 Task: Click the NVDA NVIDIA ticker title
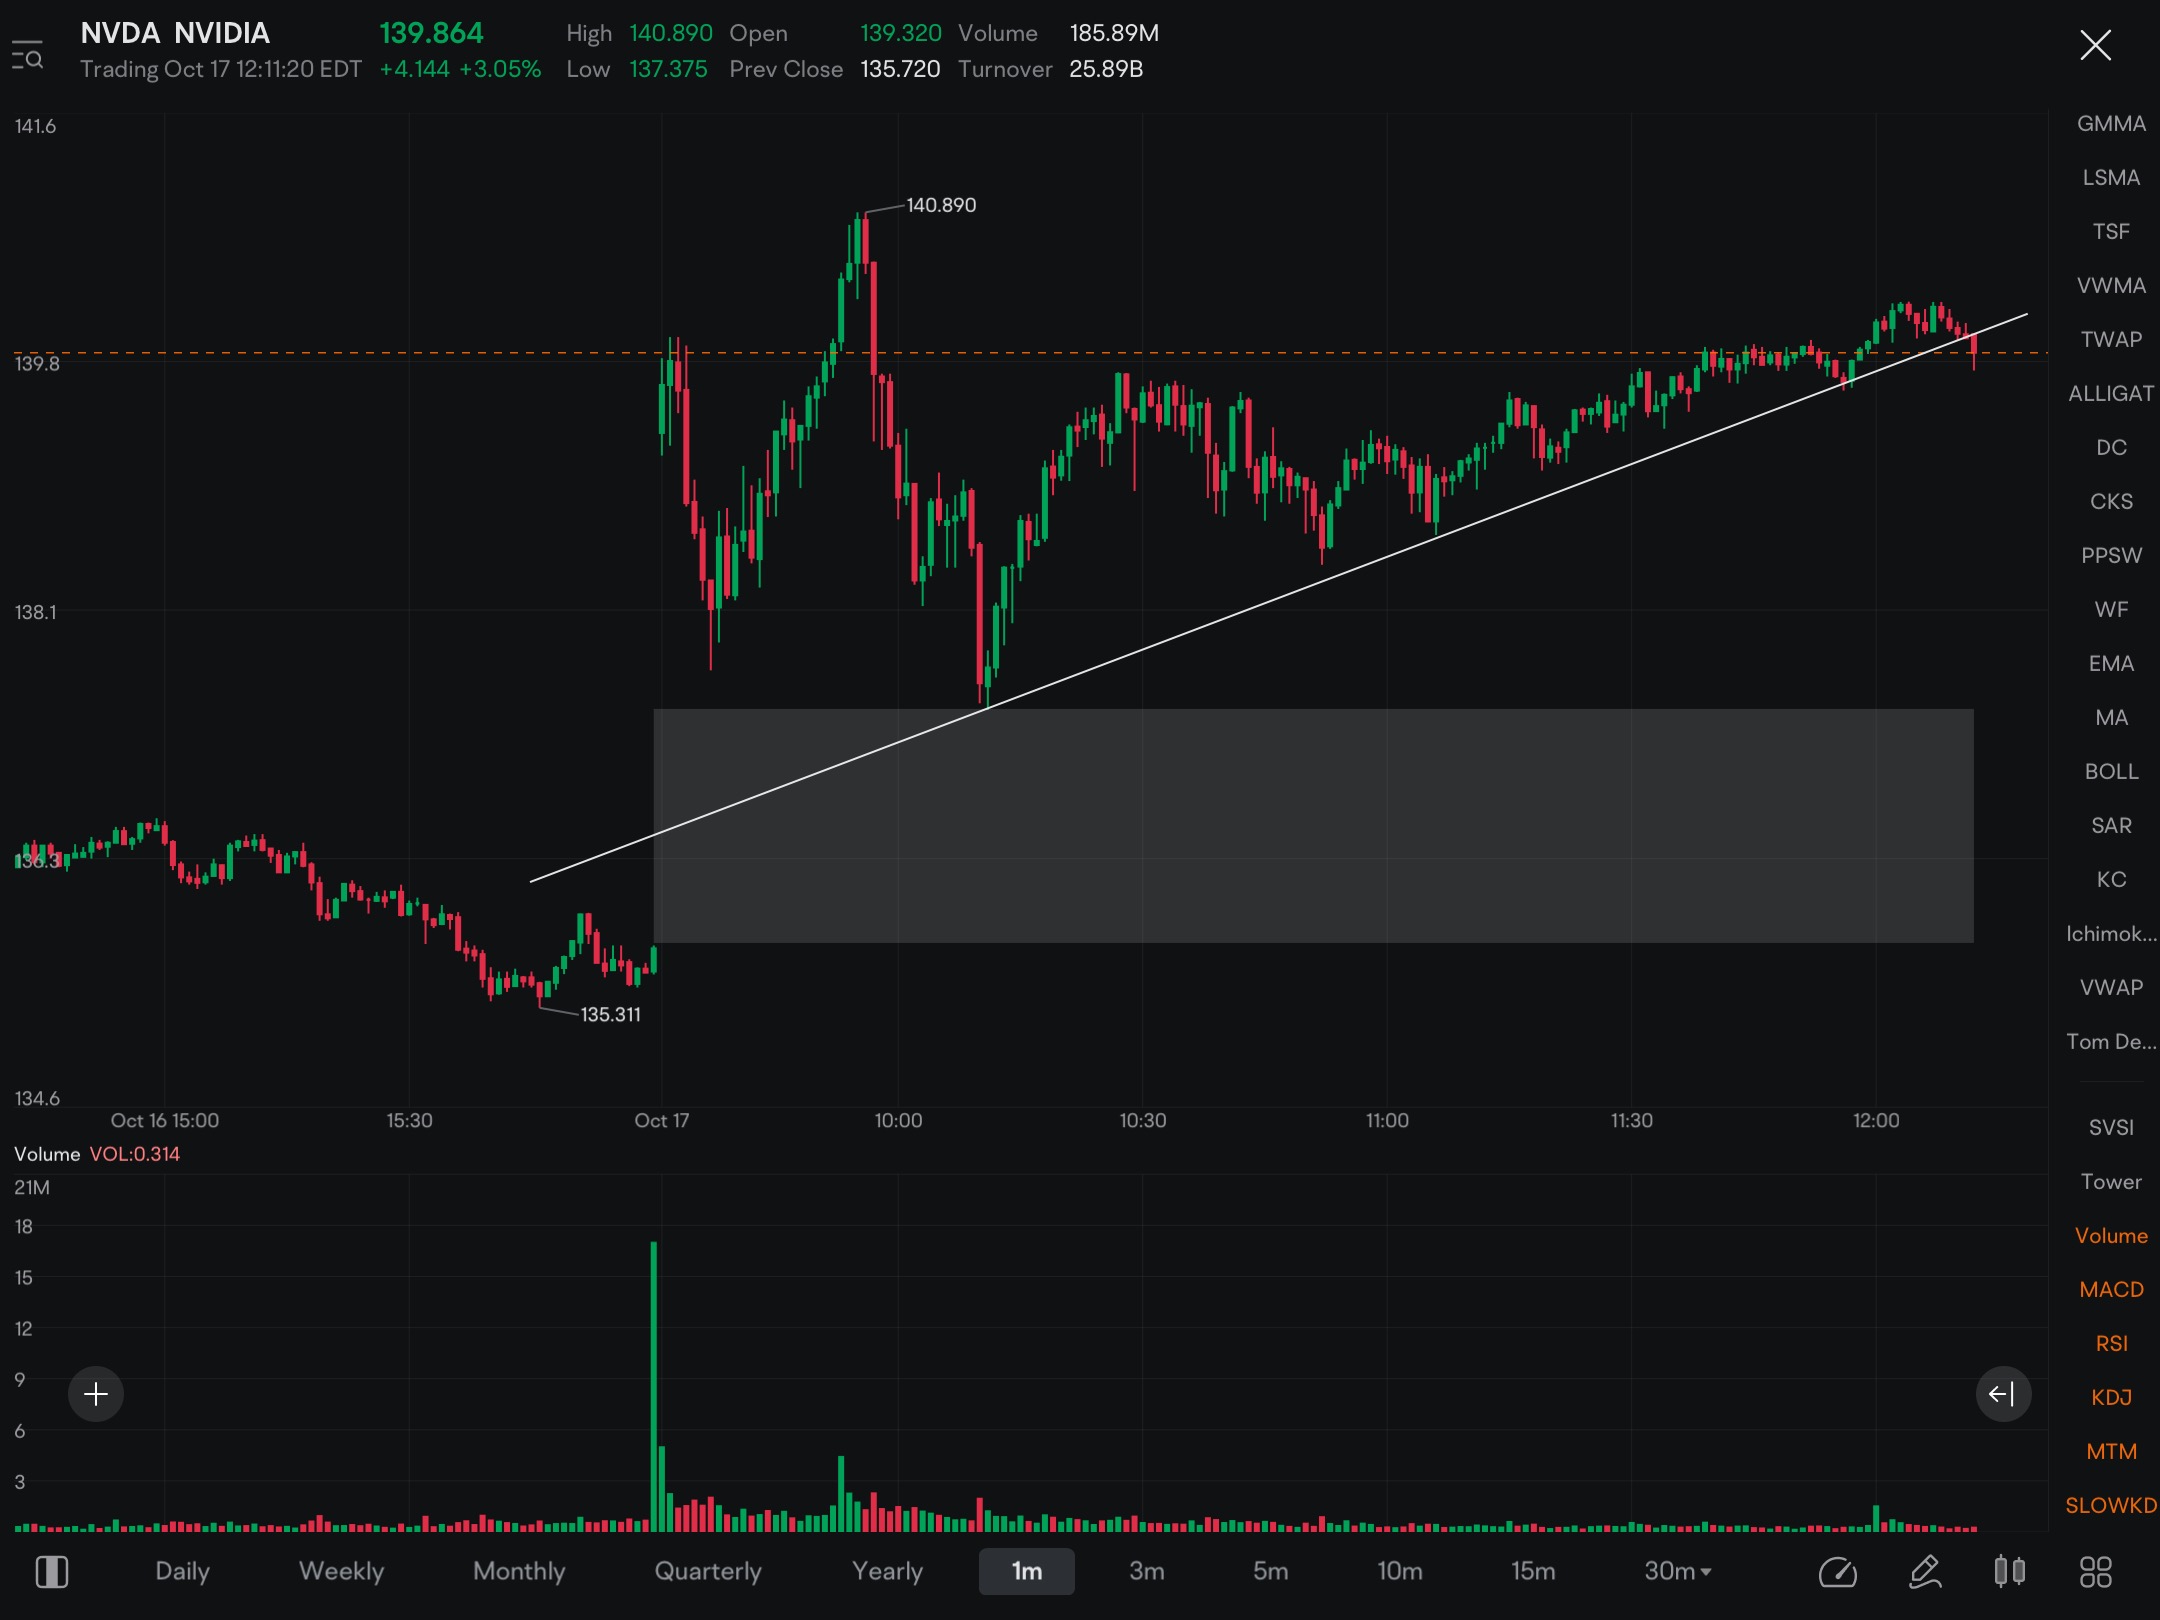(175, 33)
